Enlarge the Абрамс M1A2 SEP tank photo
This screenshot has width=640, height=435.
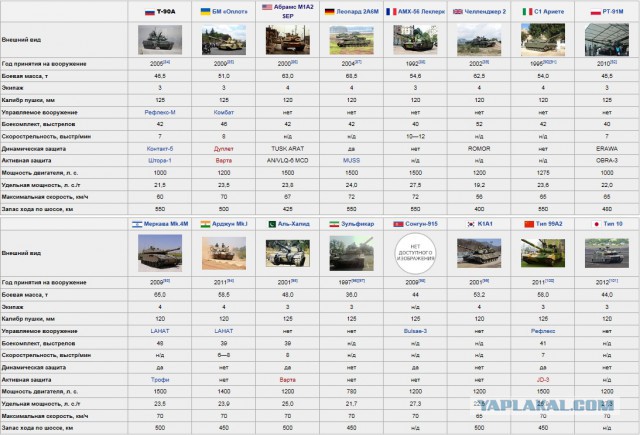(x=288, y=40)
